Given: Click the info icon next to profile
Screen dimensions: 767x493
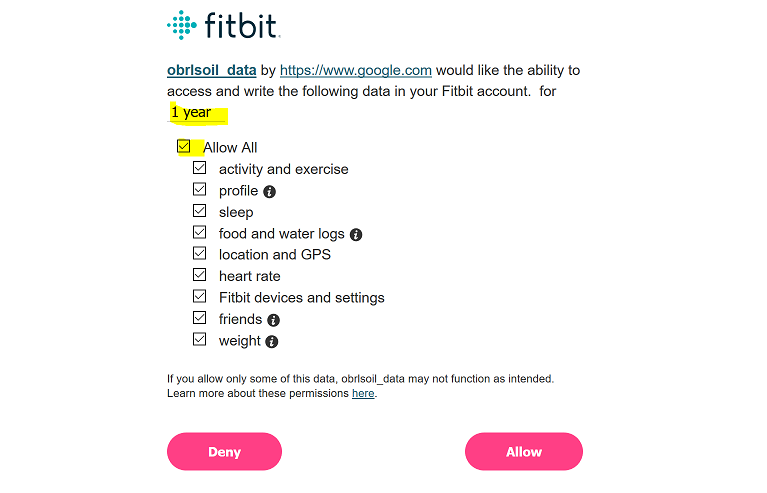Looking at the screenshot, I should 270,192.
